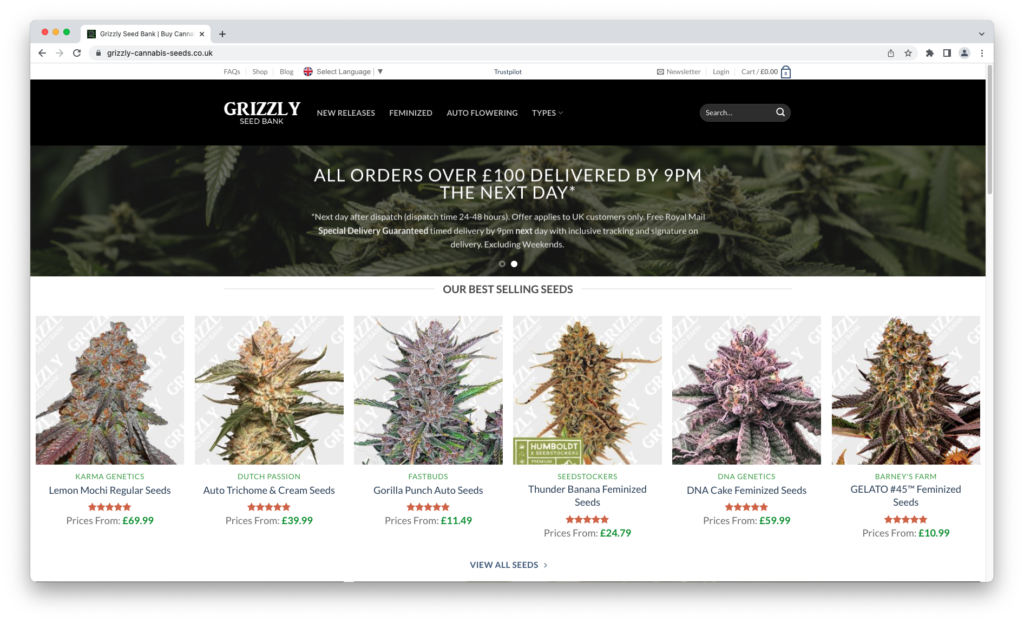Select the second banner slide dot

point(514,264)
